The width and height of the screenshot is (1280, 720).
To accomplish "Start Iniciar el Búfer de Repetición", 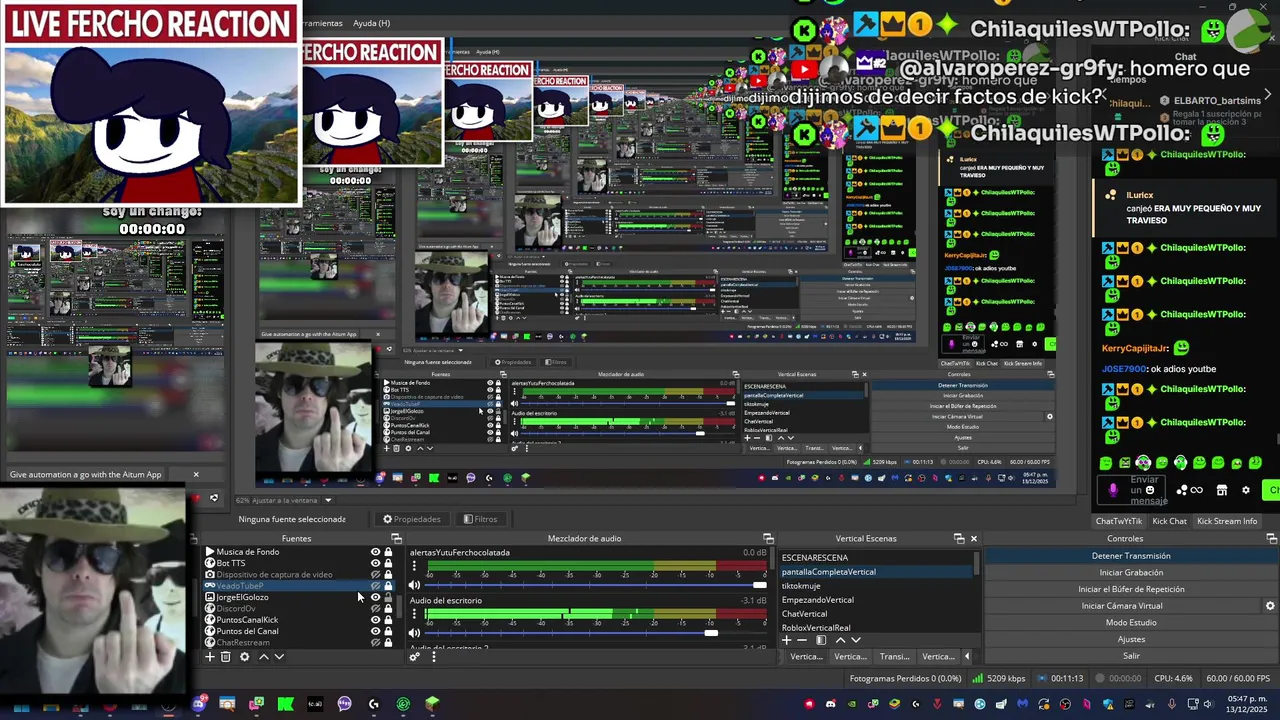I will click(1131, 589).
